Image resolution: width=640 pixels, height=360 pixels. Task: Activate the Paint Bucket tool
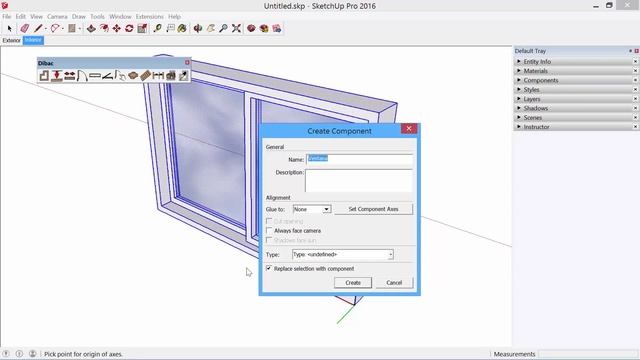pos(182,28)
